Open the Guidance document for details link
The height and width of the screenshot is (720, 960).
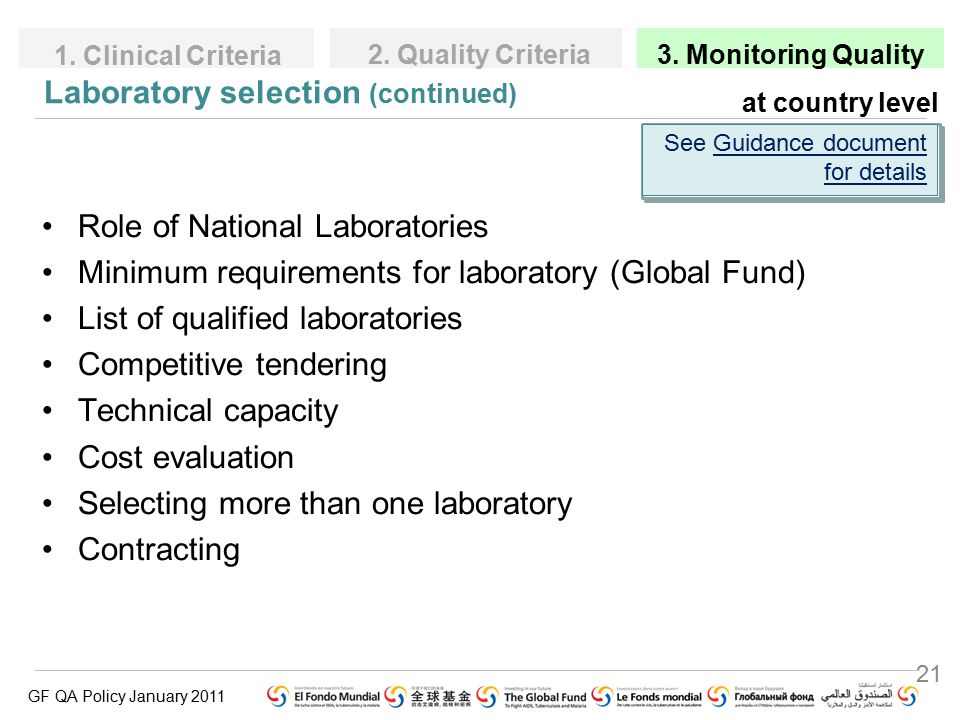point(820,157)
